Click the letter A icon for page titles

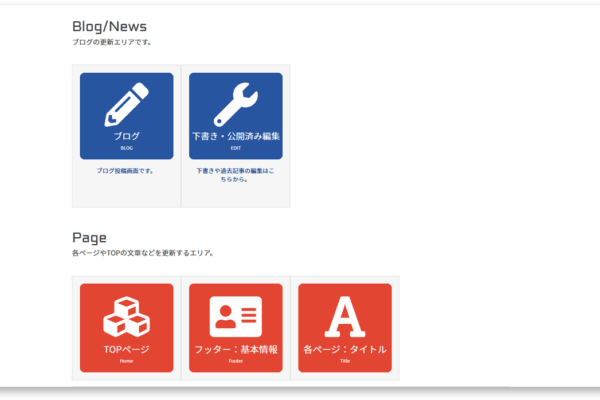point(345,316)
